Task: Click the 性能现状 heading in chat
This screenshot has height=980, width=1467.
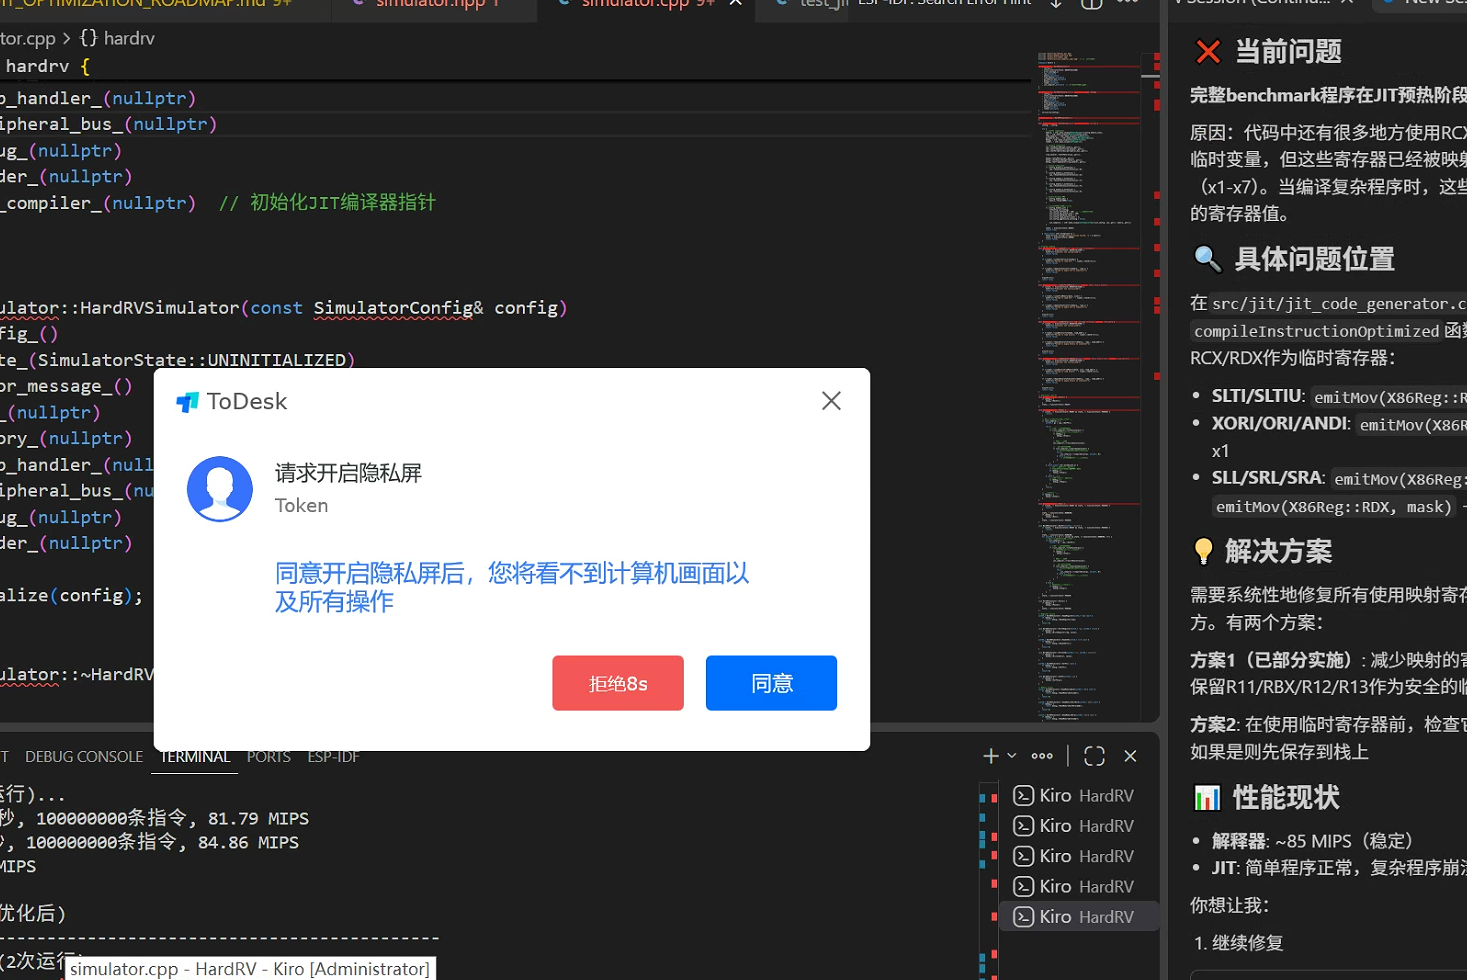Action: [1286, 798]
